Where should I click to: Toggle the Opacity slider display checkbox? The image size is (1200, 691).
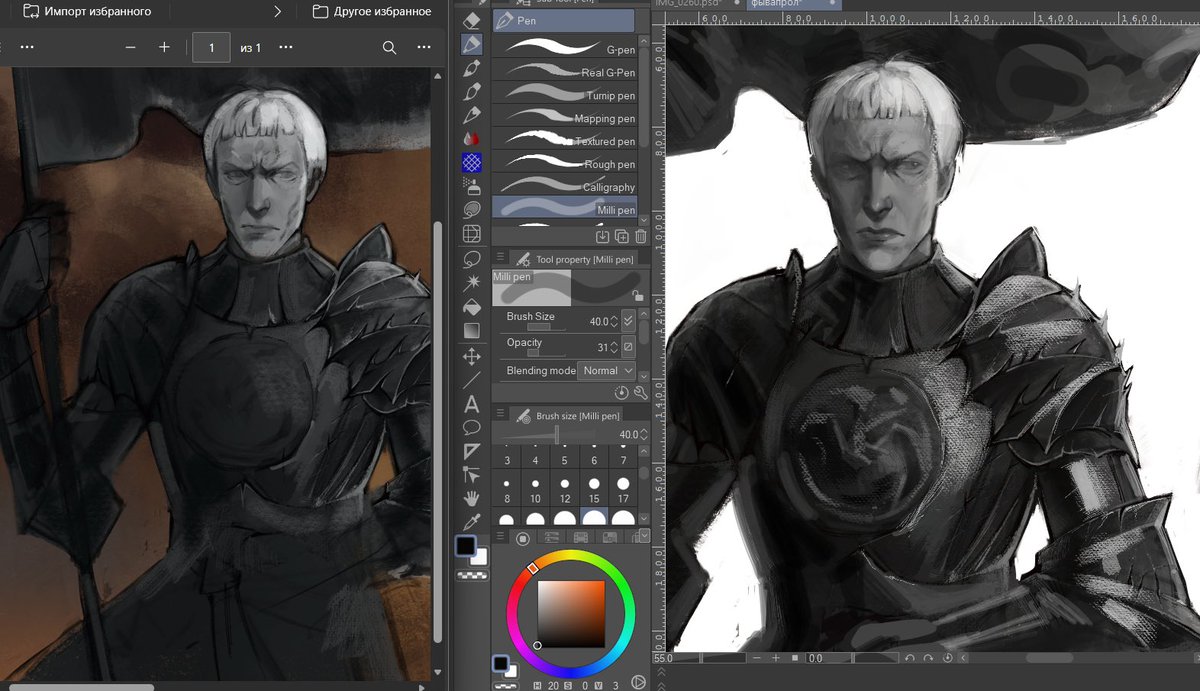[628, 346]
